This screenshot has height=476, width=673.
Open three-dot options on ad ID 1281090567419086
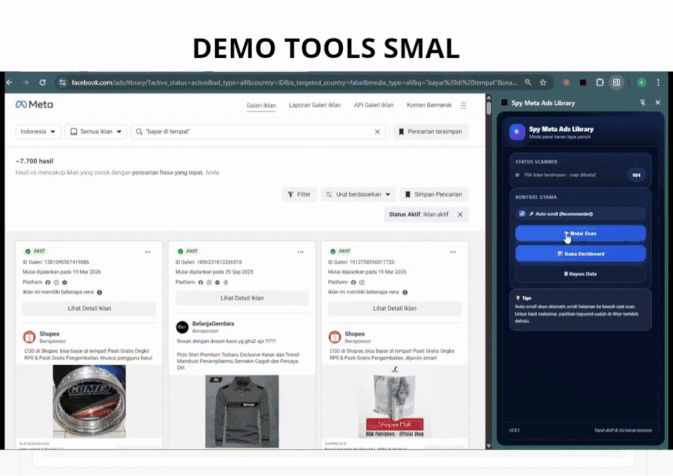tap(148, 252)
